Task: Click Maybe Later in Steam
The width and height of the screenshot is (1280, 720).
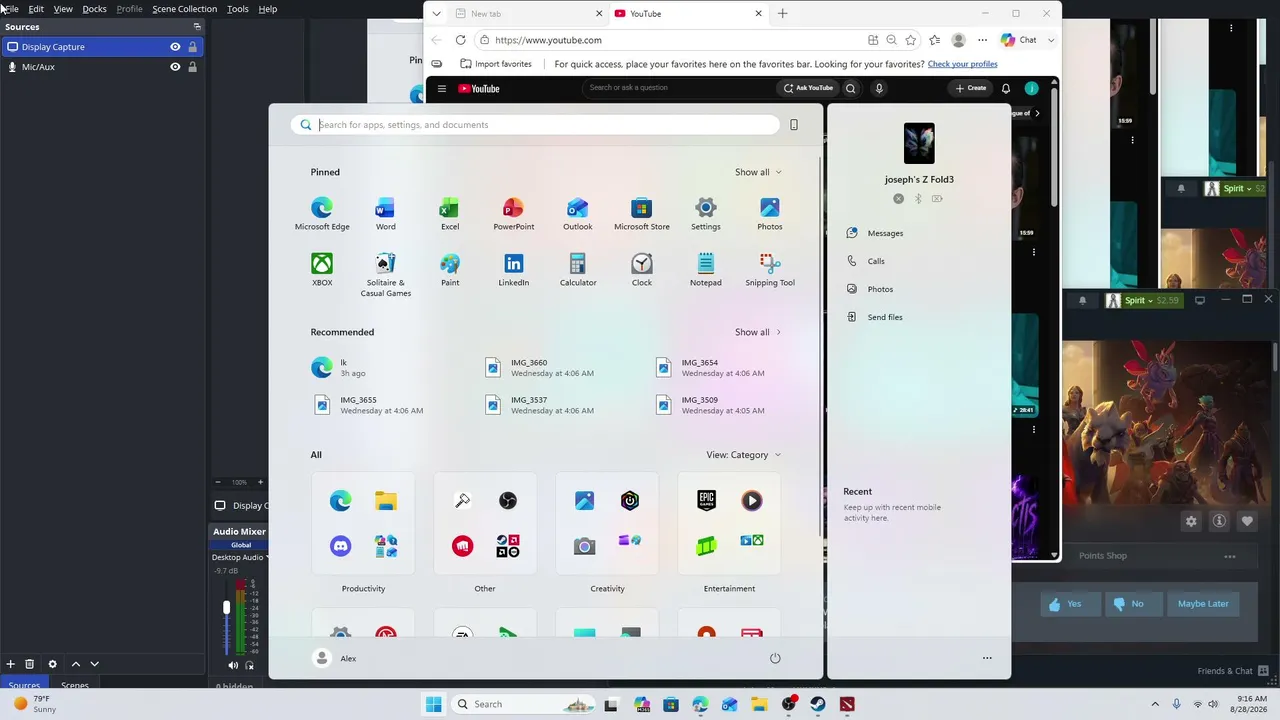Action: [1202, 604]
